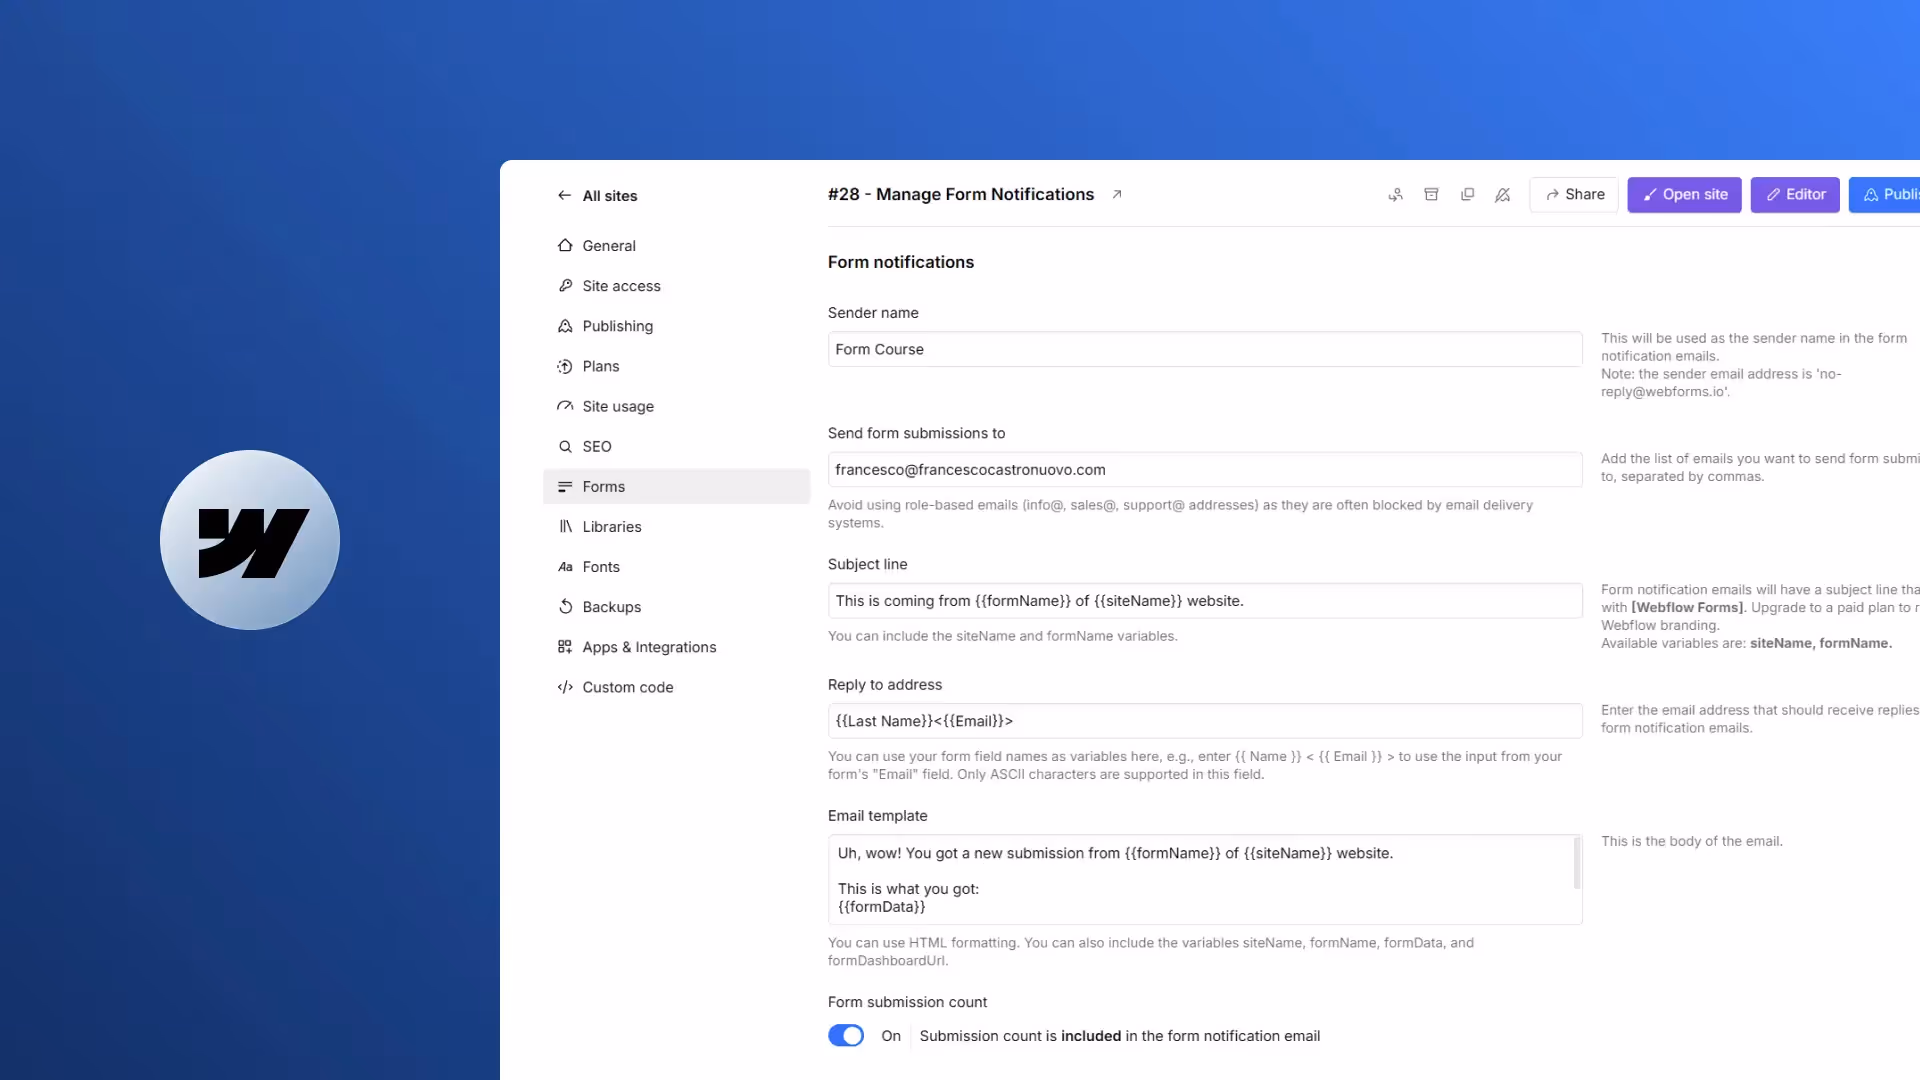Image resolution: width=1920 pixels, height=1080 pixels.
Task: Open the General settings tab
Action: click(x=608, y=246)
